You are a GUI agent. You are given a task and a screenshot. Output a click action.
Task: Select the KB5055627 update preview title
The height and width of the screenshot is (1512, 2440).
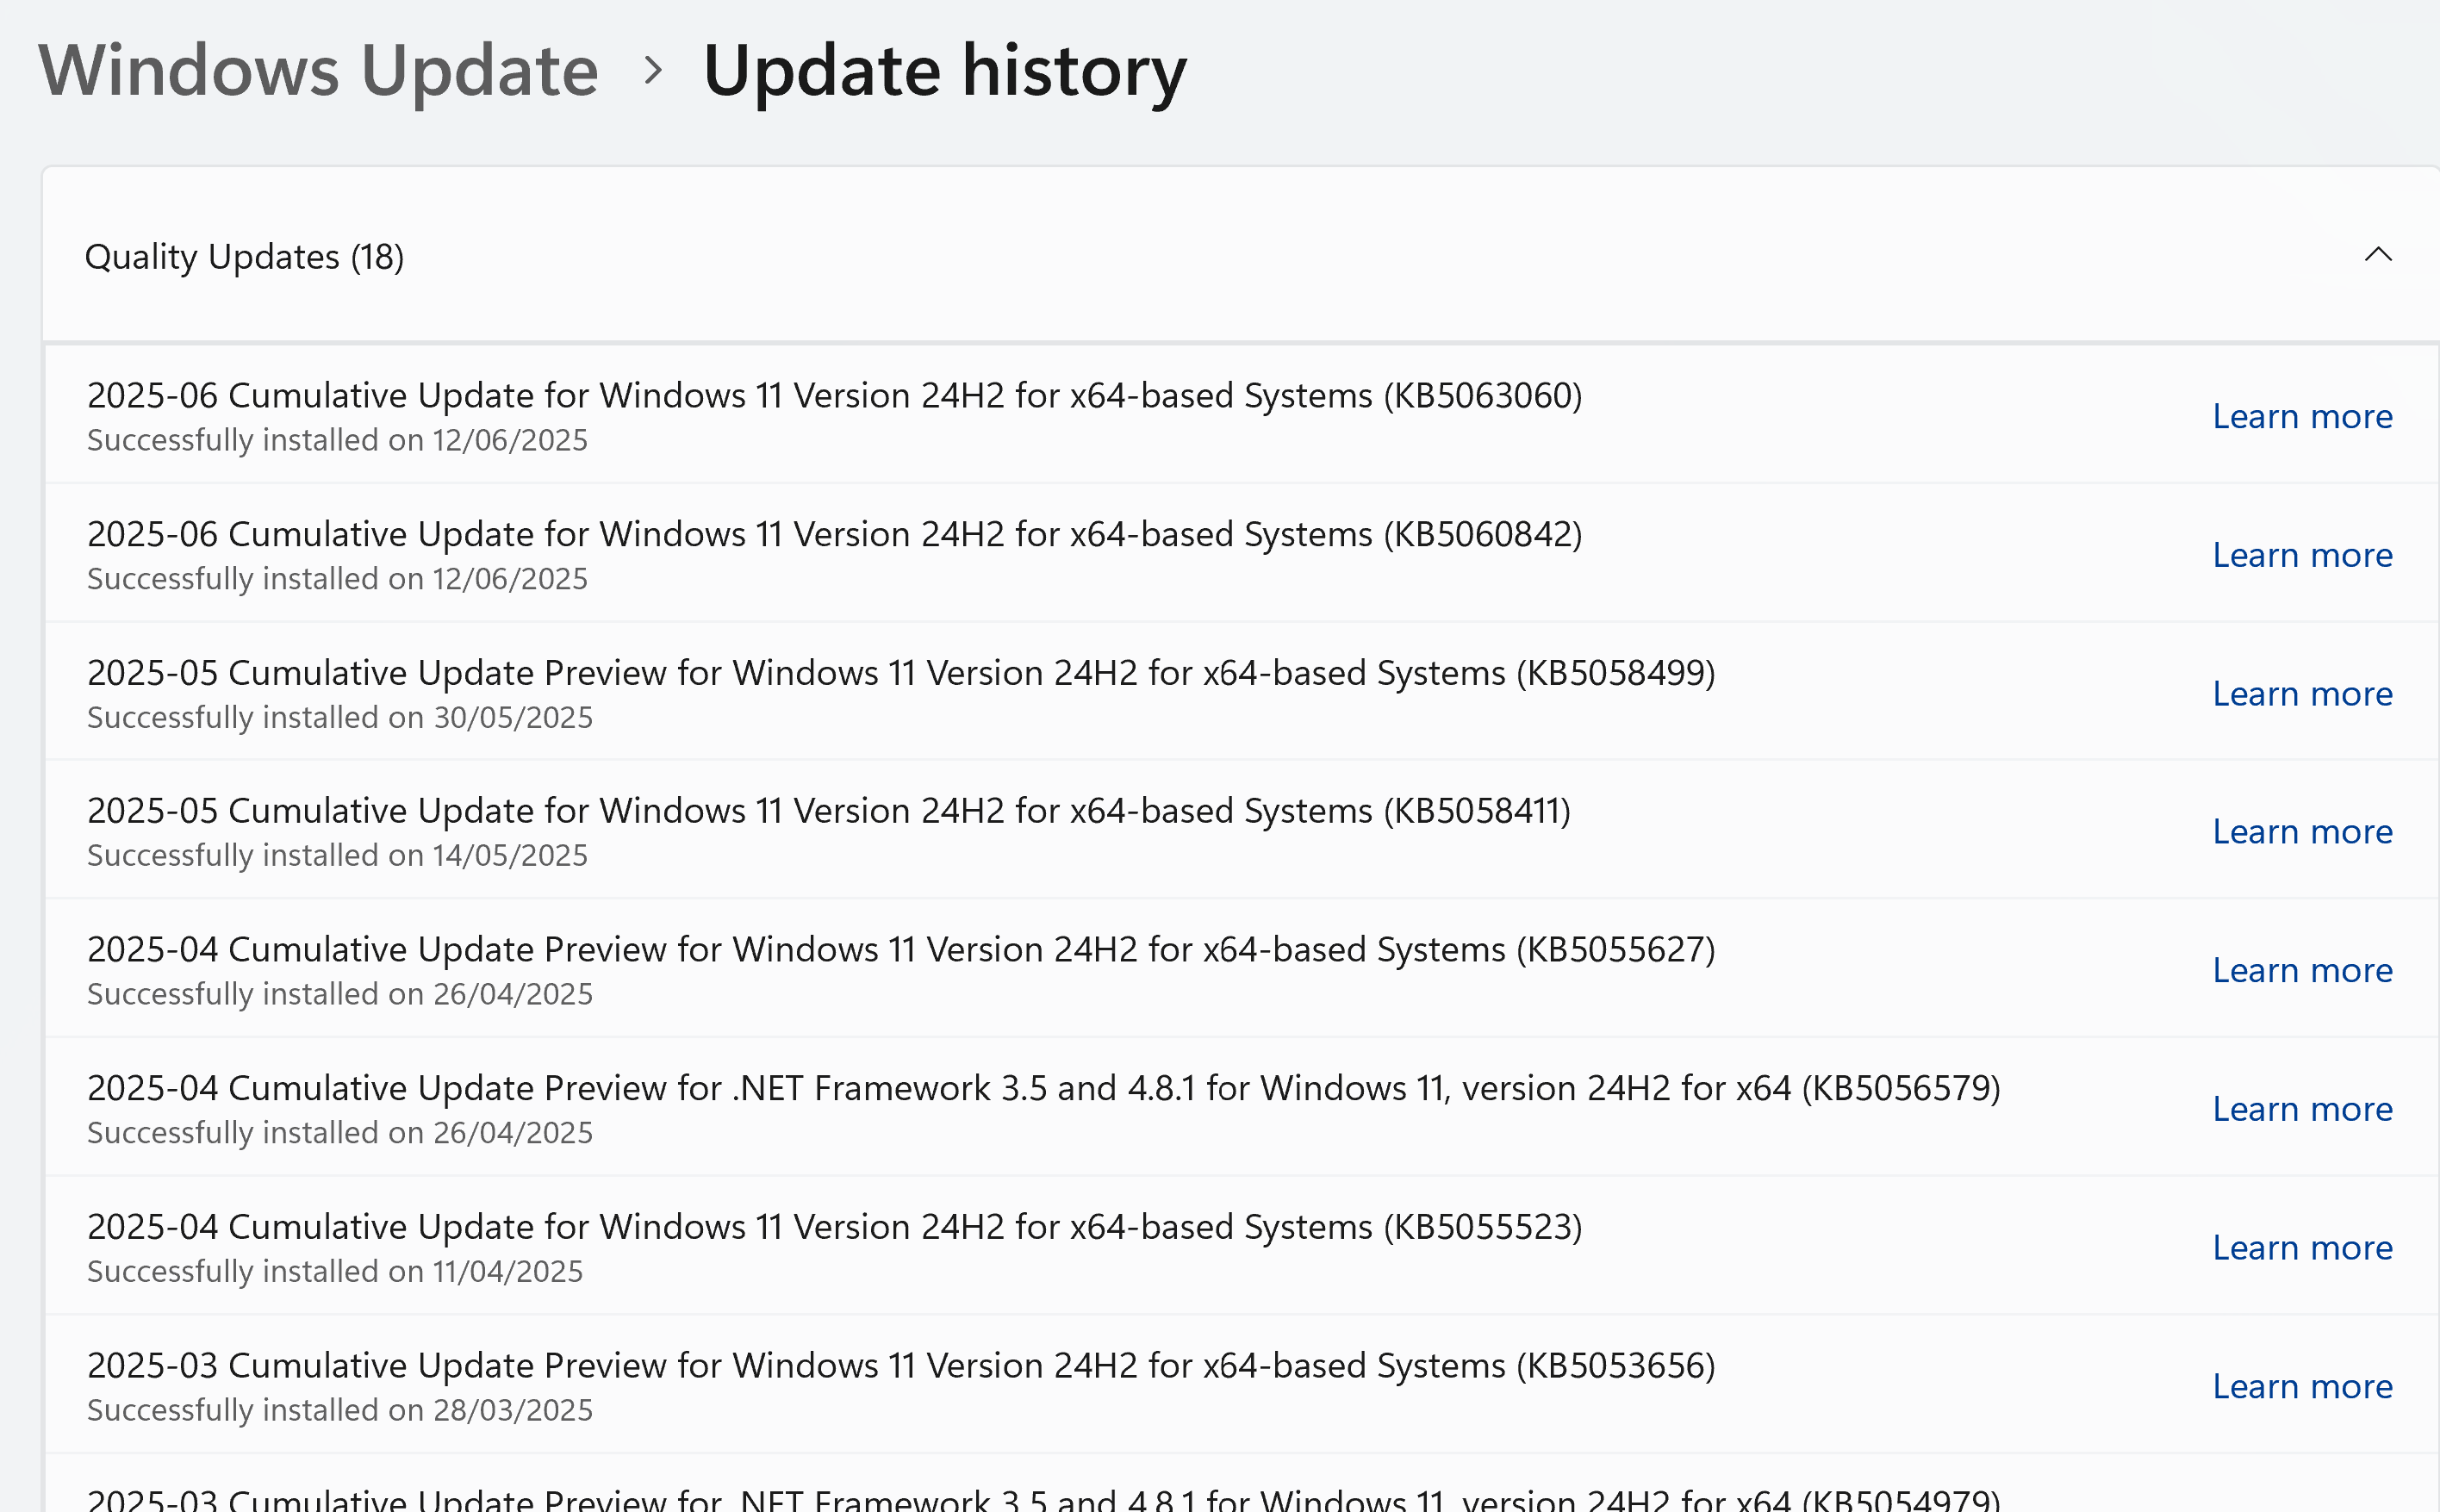pyautogui.click(x=901, y=950)
